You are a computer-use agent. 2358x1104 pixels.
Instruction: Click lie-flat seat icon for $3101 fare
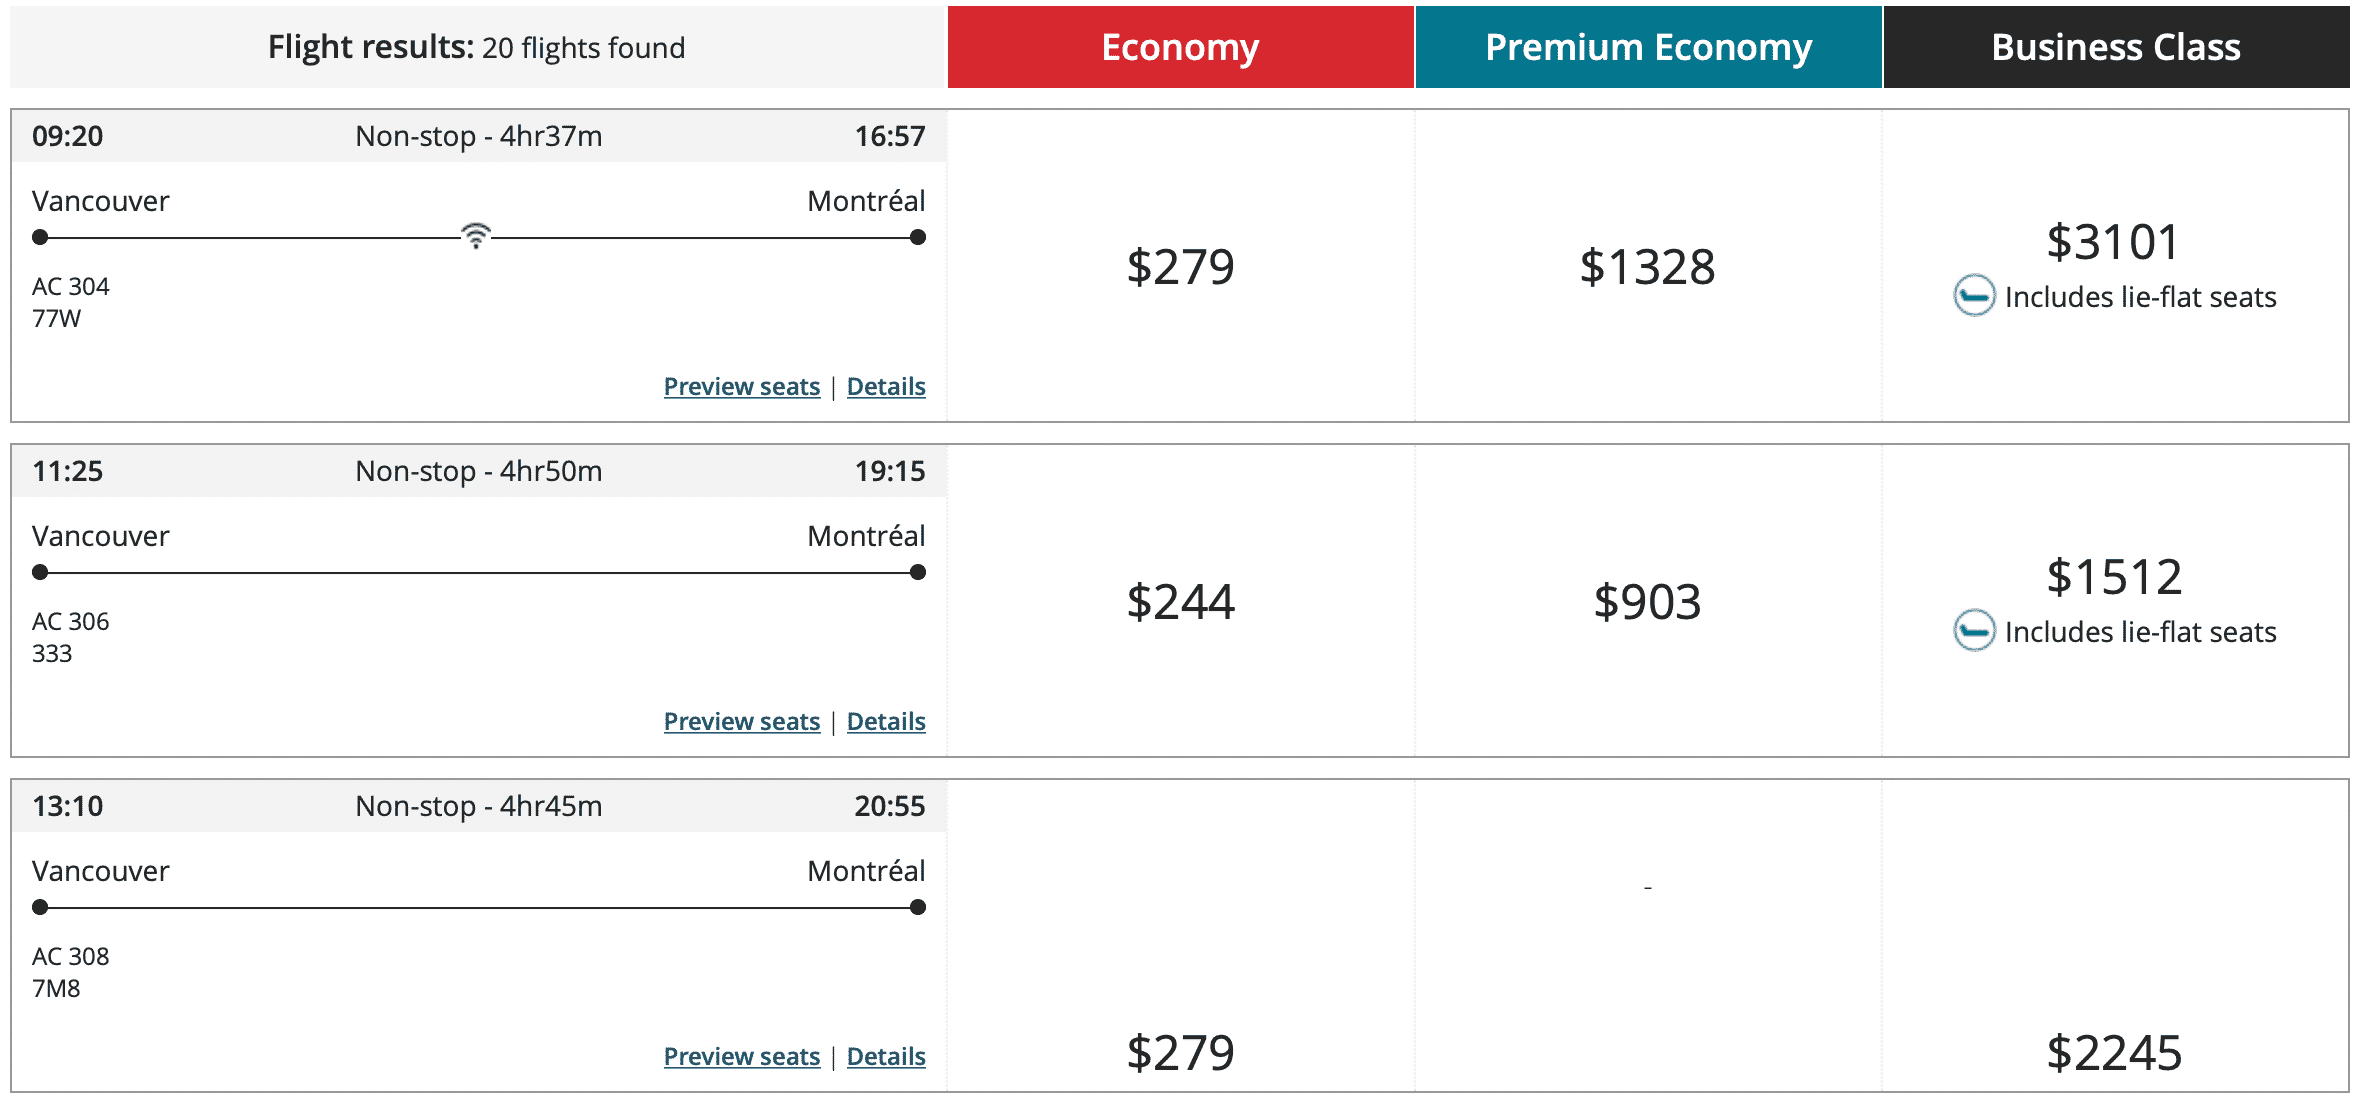click(x=1974, y=296)
